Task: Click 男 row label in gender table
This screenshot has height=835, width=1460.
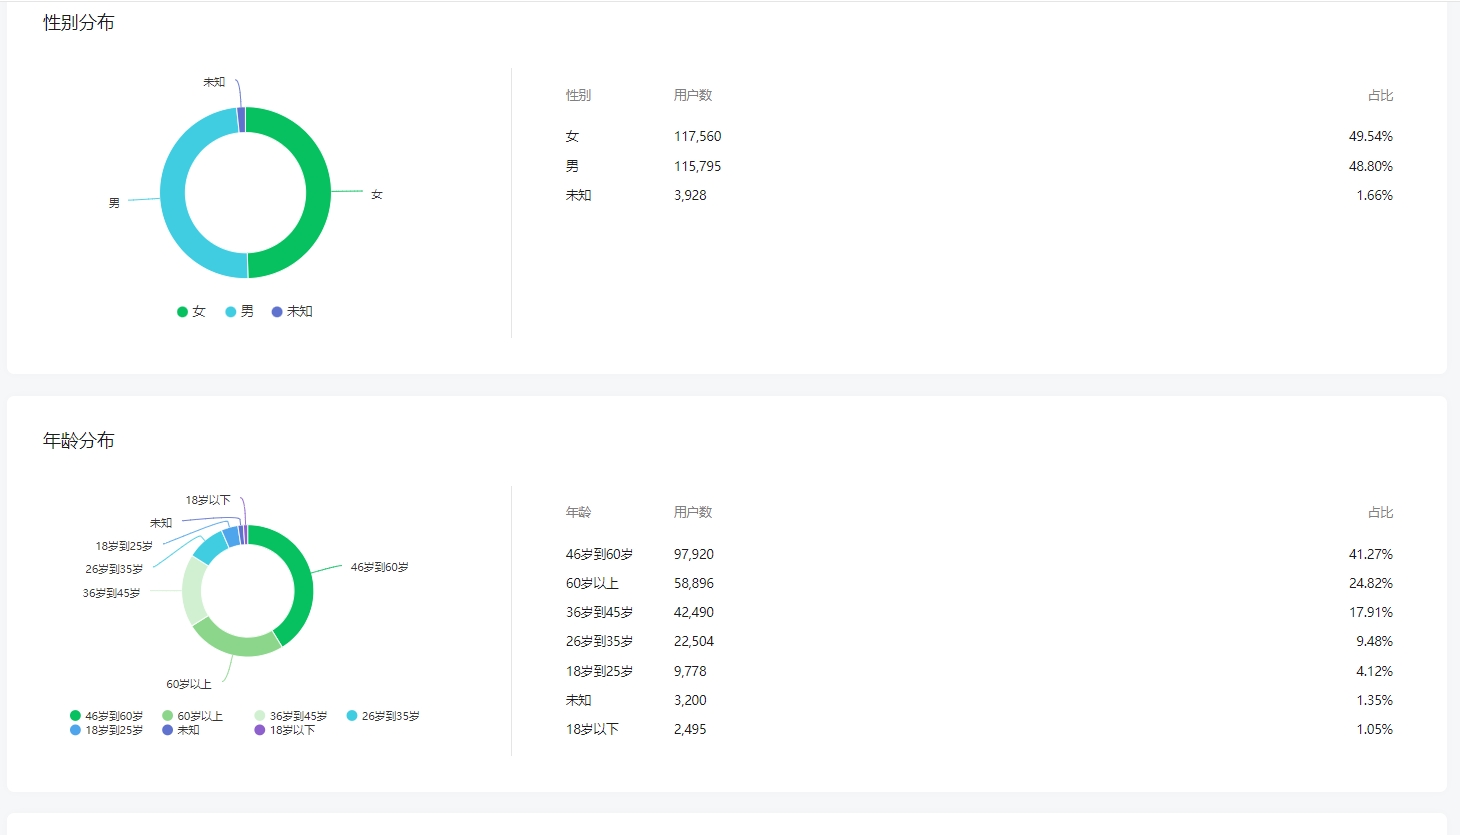Action: [x=572, y=166]
